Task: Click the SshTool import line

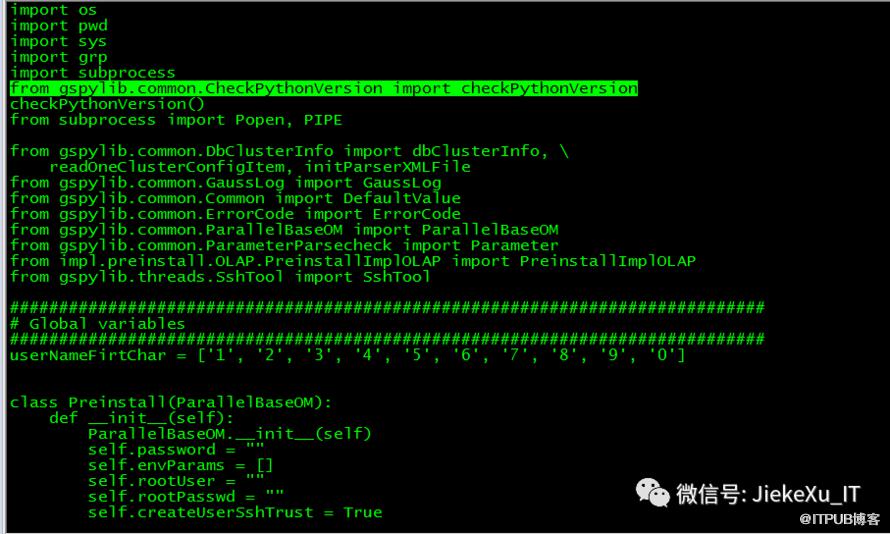Action: coord(220,276)
